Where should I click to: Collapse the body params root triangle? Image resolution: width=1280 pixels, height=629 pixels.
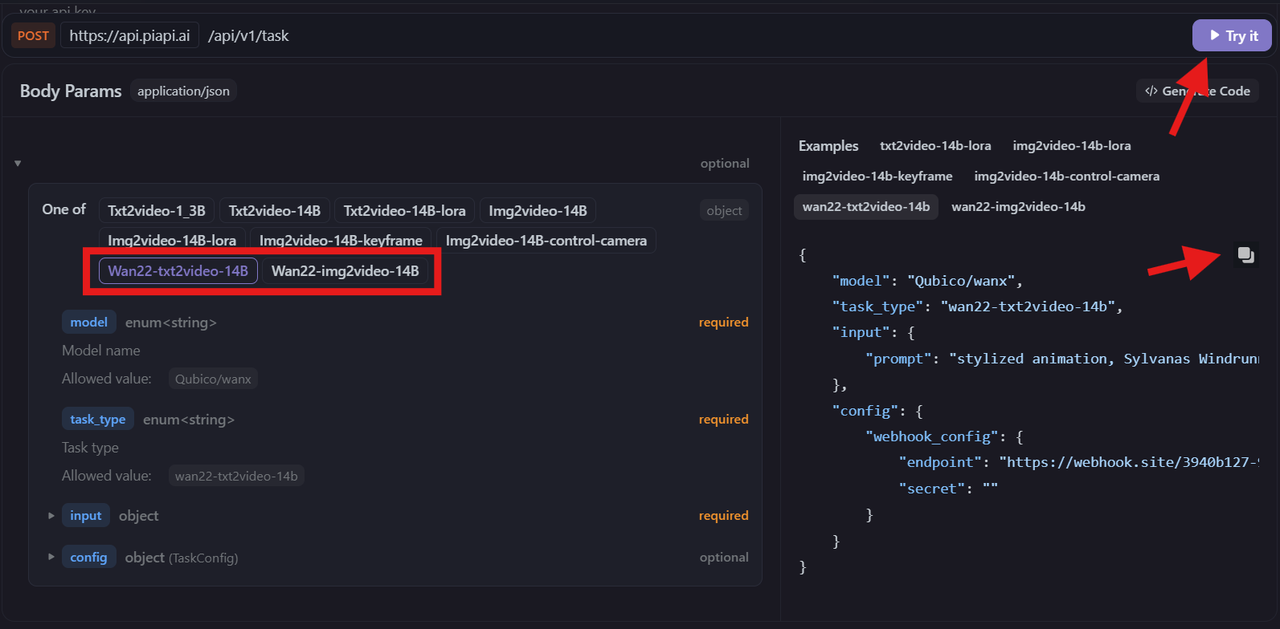point(18,163)
